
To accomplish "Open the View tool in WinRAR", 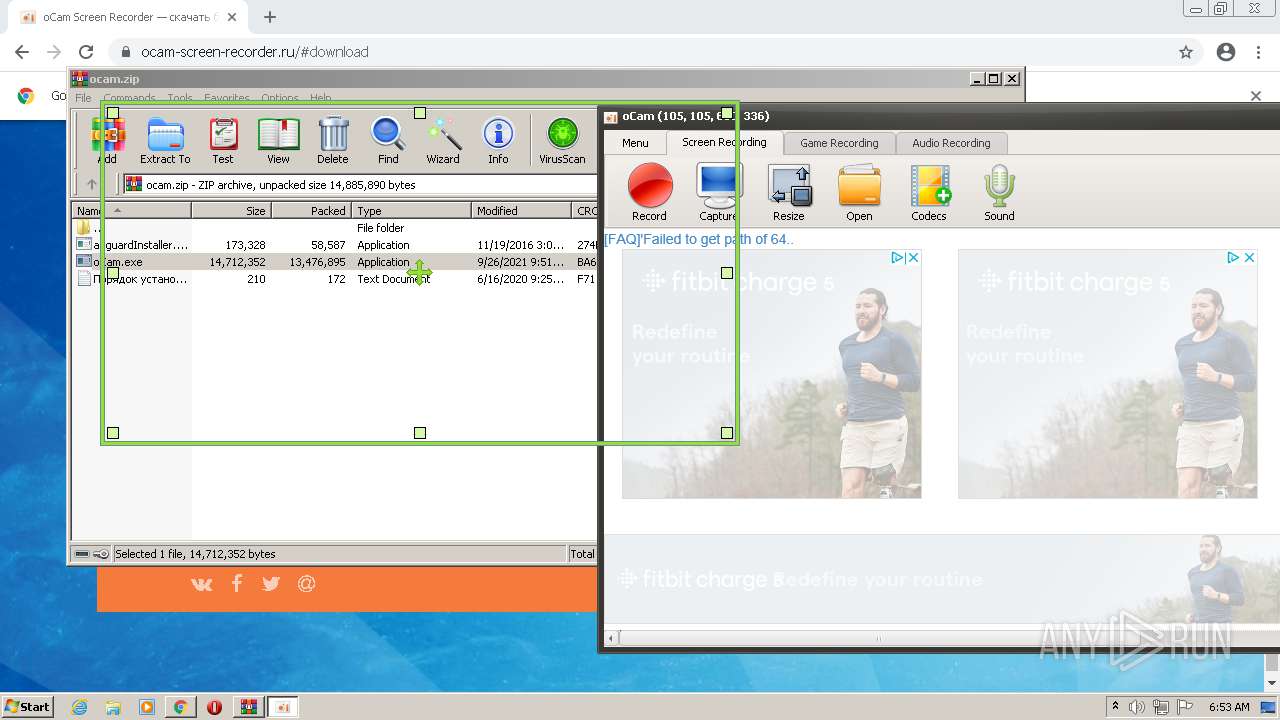I will pos(278,140).
